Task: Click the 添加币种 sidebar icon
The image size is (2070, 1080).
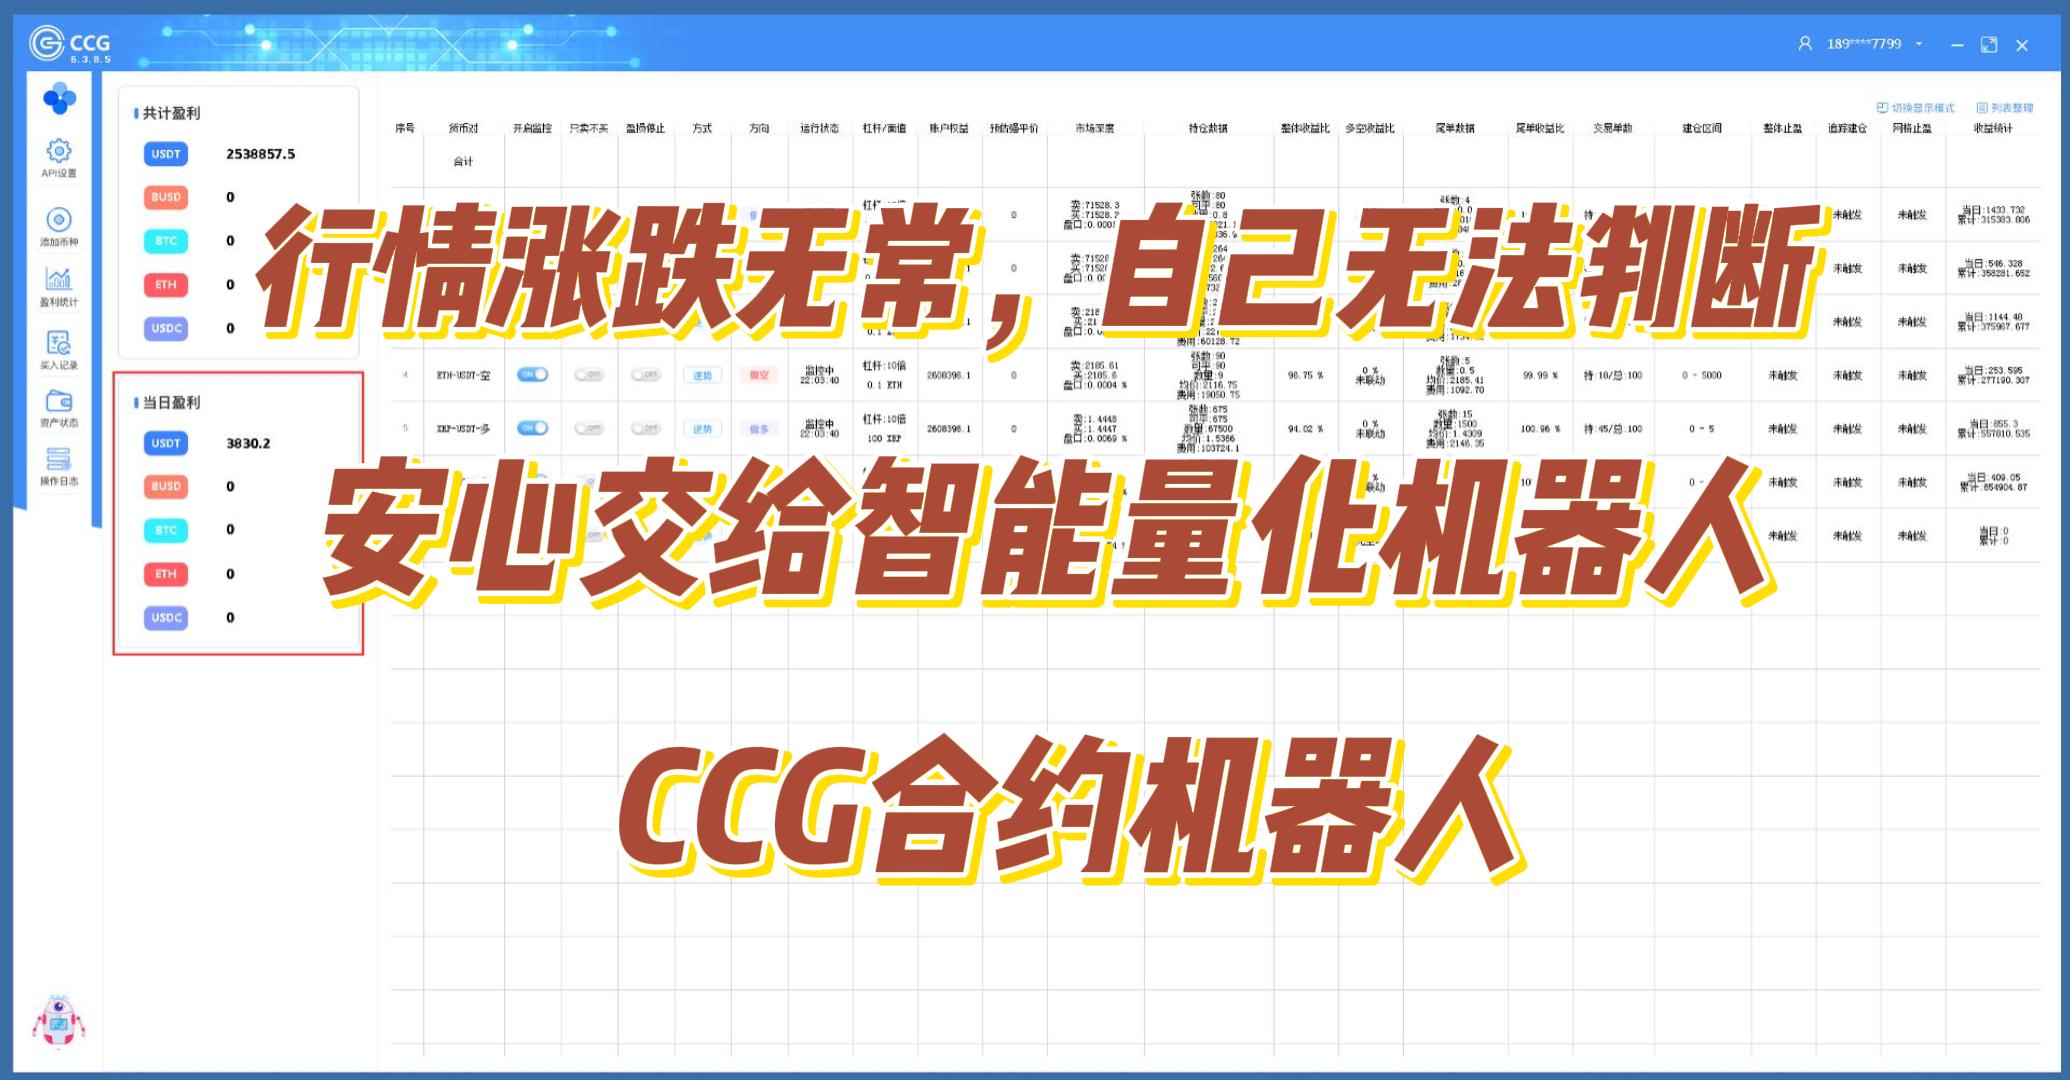Action: tap(59, 220)
